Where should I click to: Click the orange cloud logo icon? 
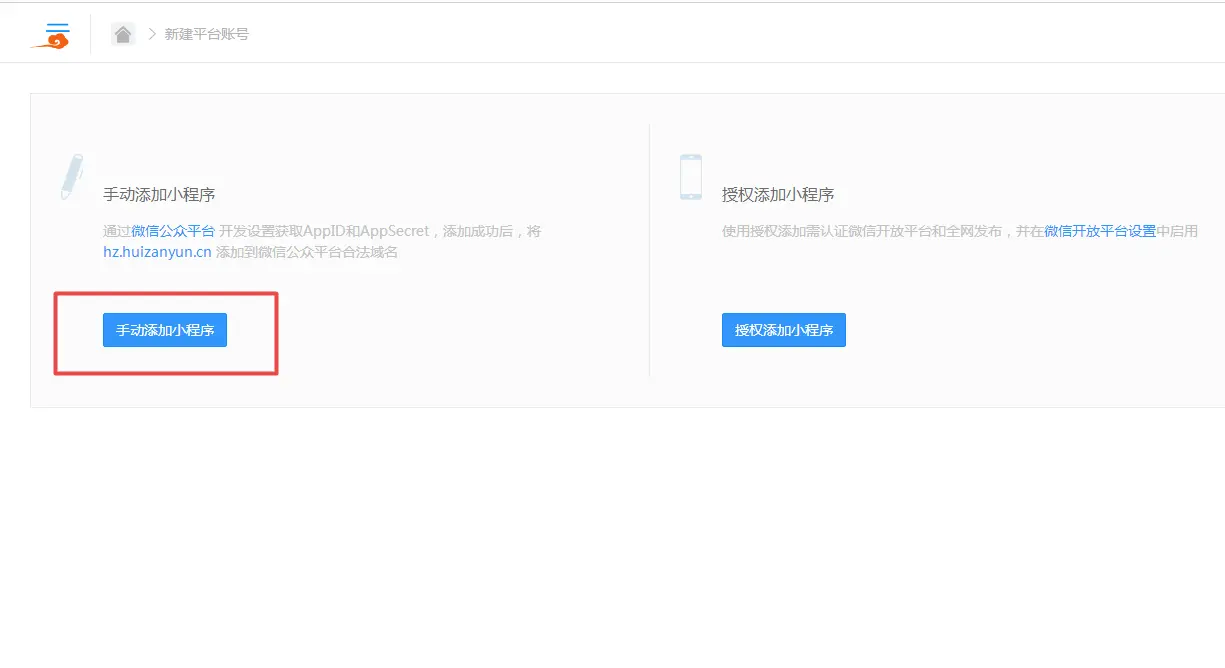(51, 35)
